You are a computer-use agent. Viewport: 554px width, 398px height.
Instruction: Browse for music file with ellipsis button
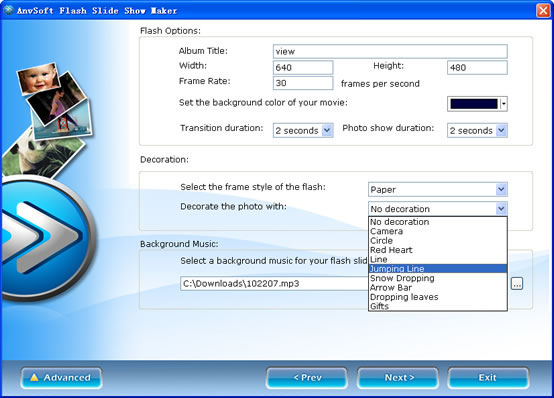pos(517,283)
